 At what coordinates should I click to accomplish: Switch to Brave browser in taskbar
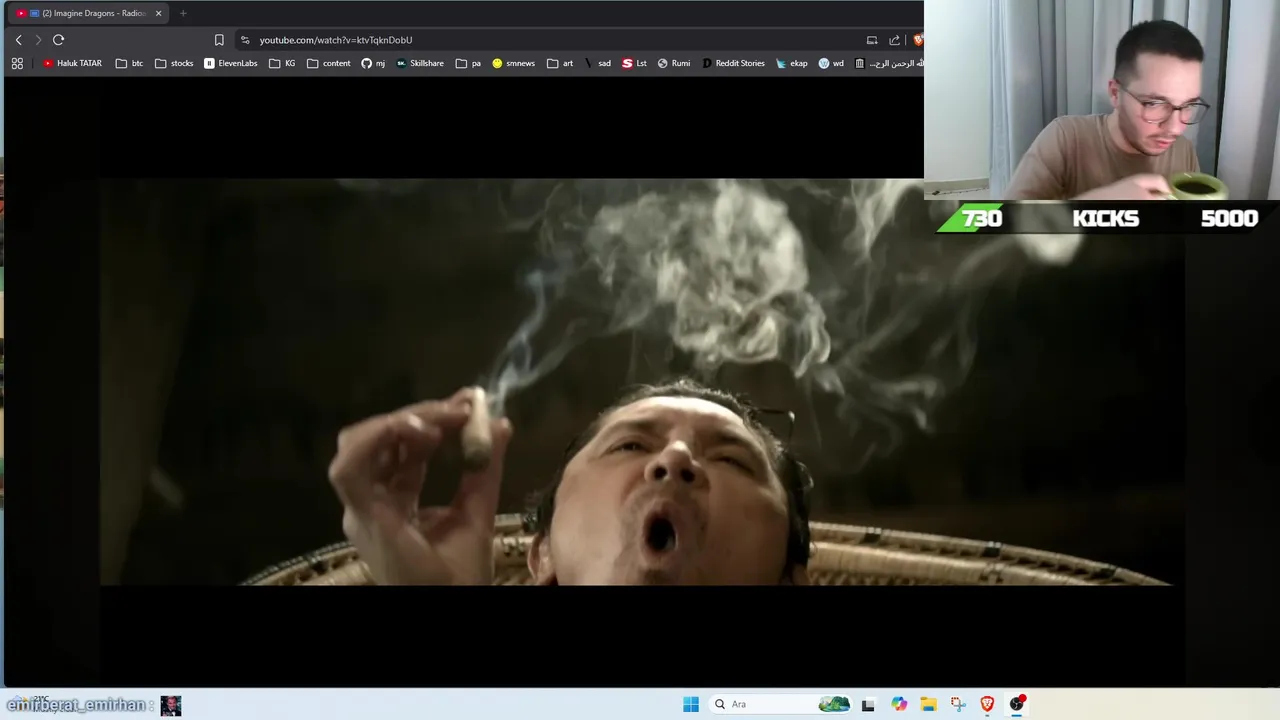[987, 704]
